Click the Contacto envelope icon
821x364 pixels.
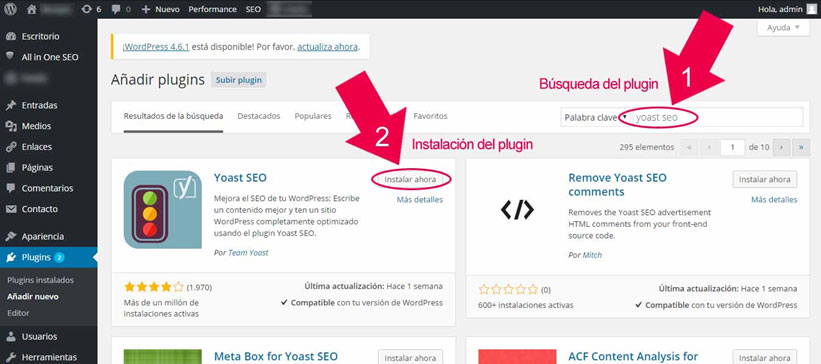pyautogui.click(x=11, y=209)
